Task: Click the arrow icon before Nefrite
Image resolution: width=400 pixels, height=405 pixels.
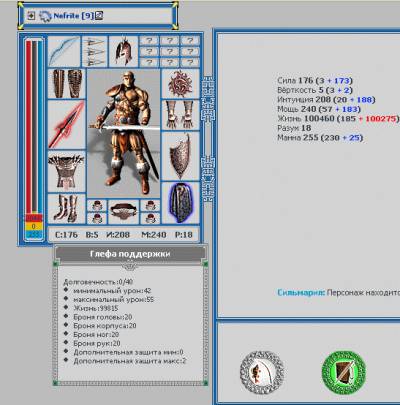Action: (31, 16)
